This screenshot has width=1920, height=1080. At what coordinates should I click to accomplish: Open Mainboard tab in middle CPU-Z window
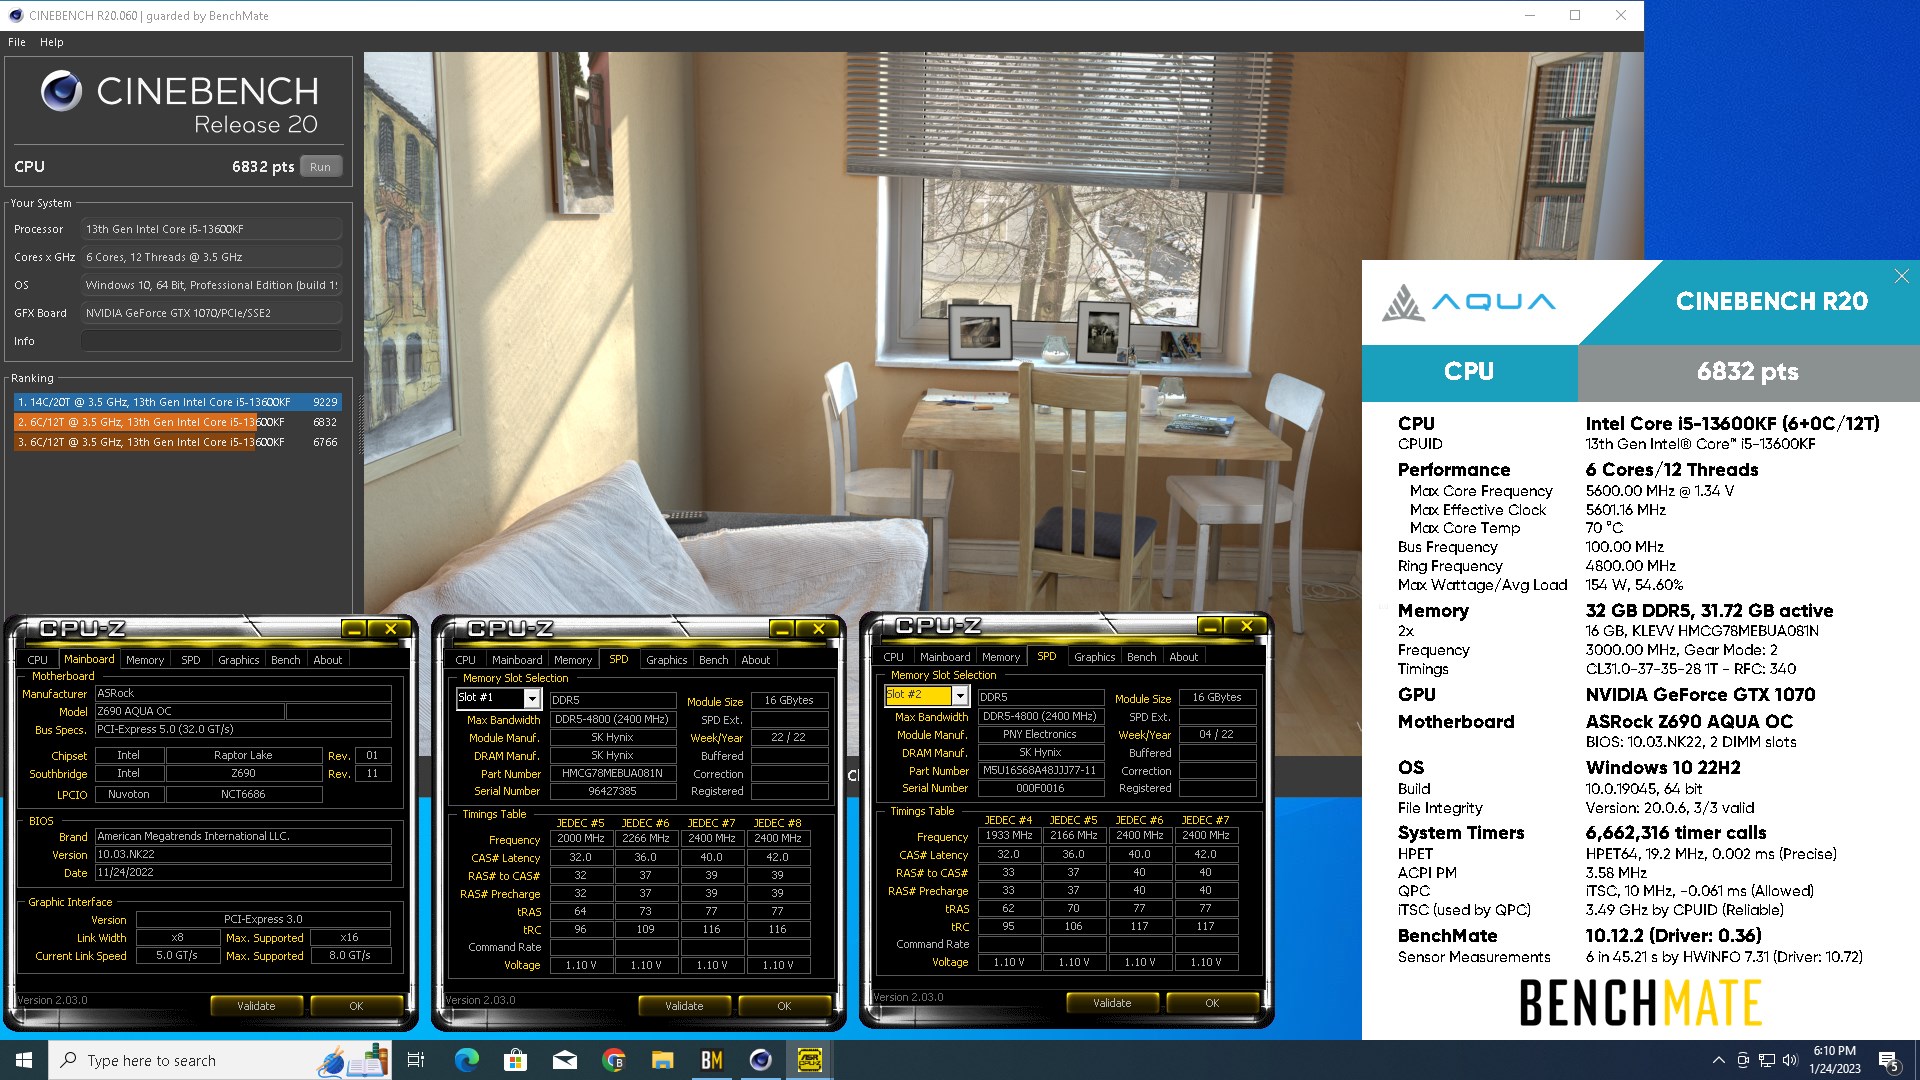(x=516, y=660)
